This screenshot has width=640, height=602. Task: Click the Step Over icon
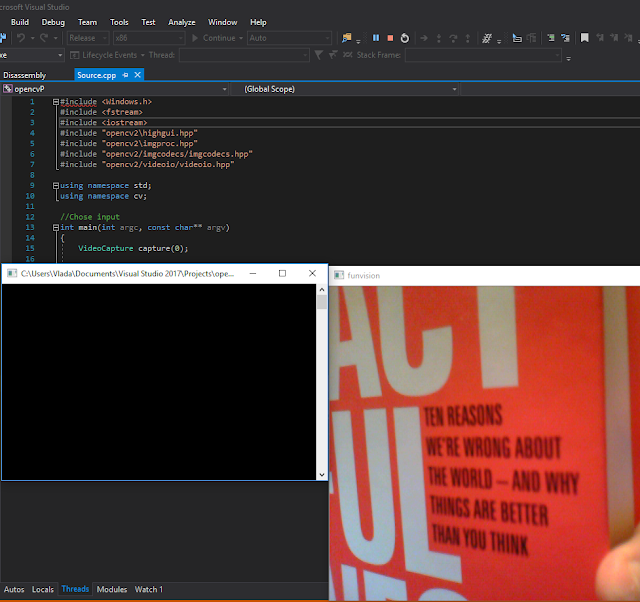[x=453, y=38]
